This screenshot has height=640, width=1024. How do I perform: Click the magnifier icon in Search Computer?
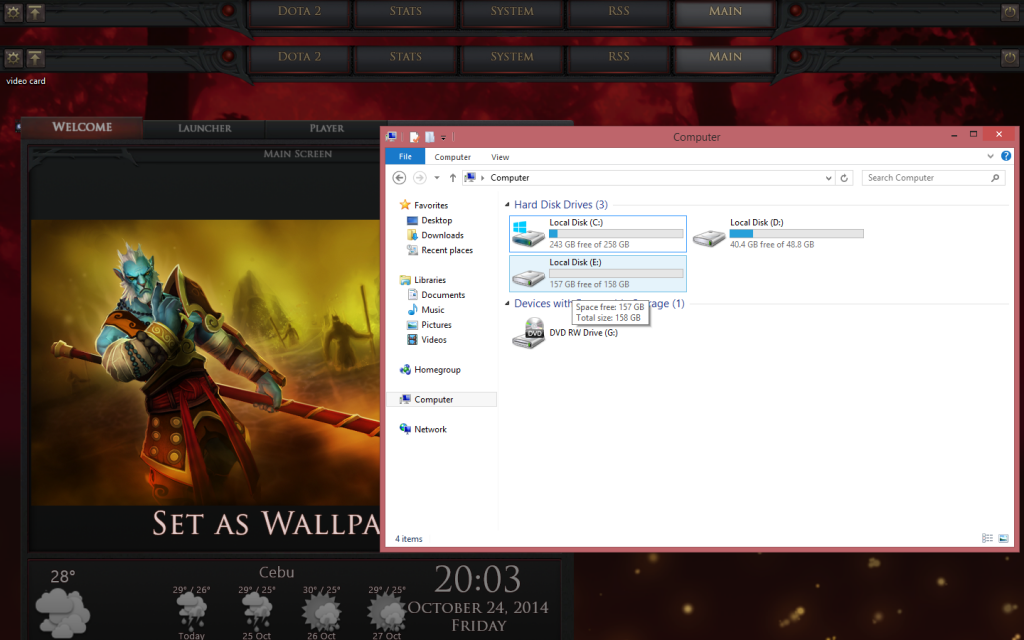[995, 178]
